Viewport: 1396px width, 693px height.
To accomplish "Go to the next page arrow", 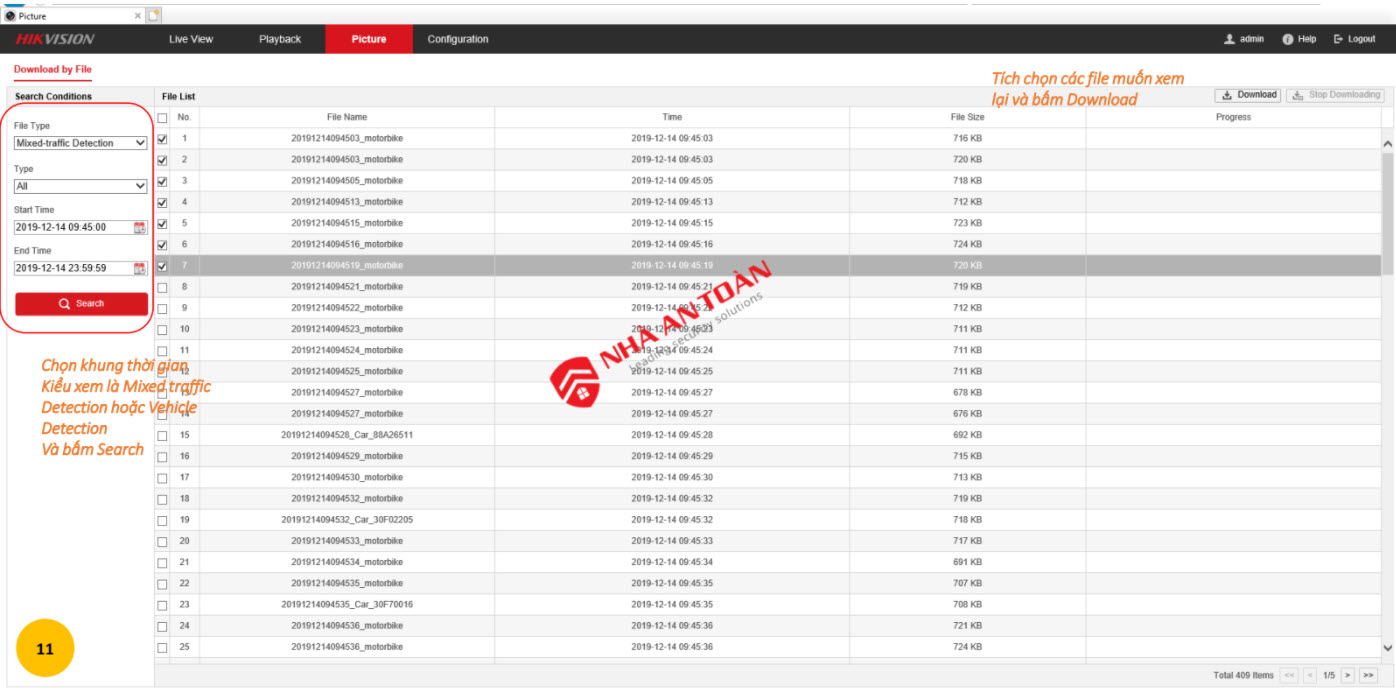I will [1348, 676].
